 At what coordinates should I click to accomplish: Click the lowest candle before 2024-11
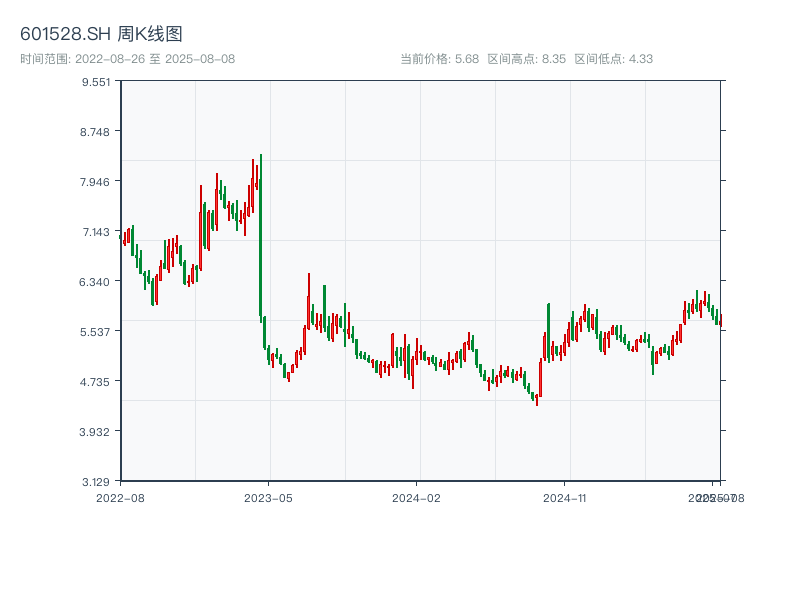[537, 400]
